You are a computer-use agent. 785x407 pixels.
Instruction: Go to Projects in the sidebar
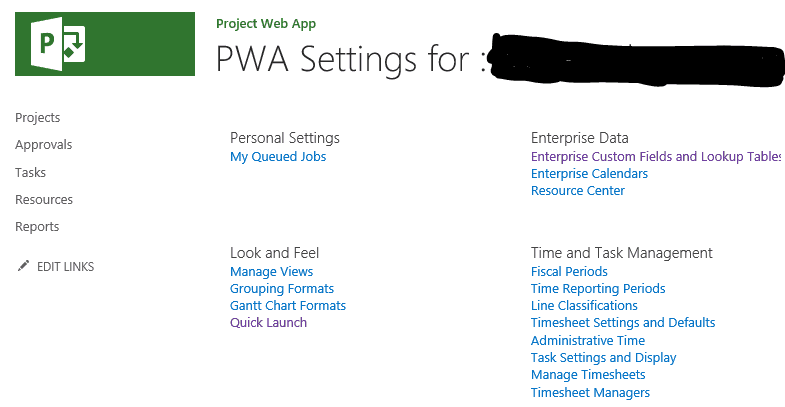38,118
